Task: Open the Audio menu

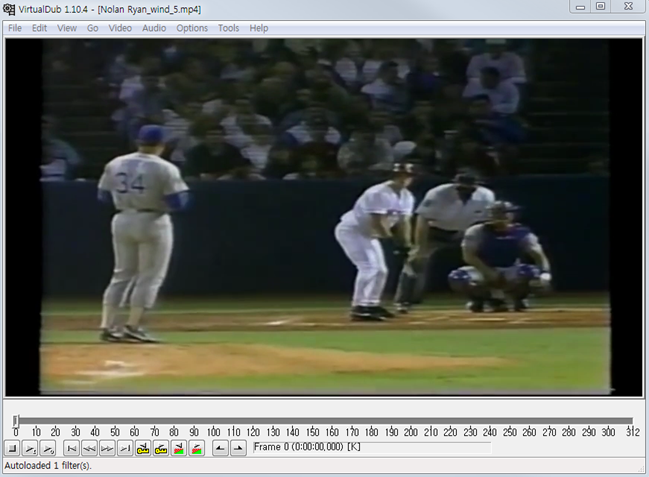Action: 154,28
